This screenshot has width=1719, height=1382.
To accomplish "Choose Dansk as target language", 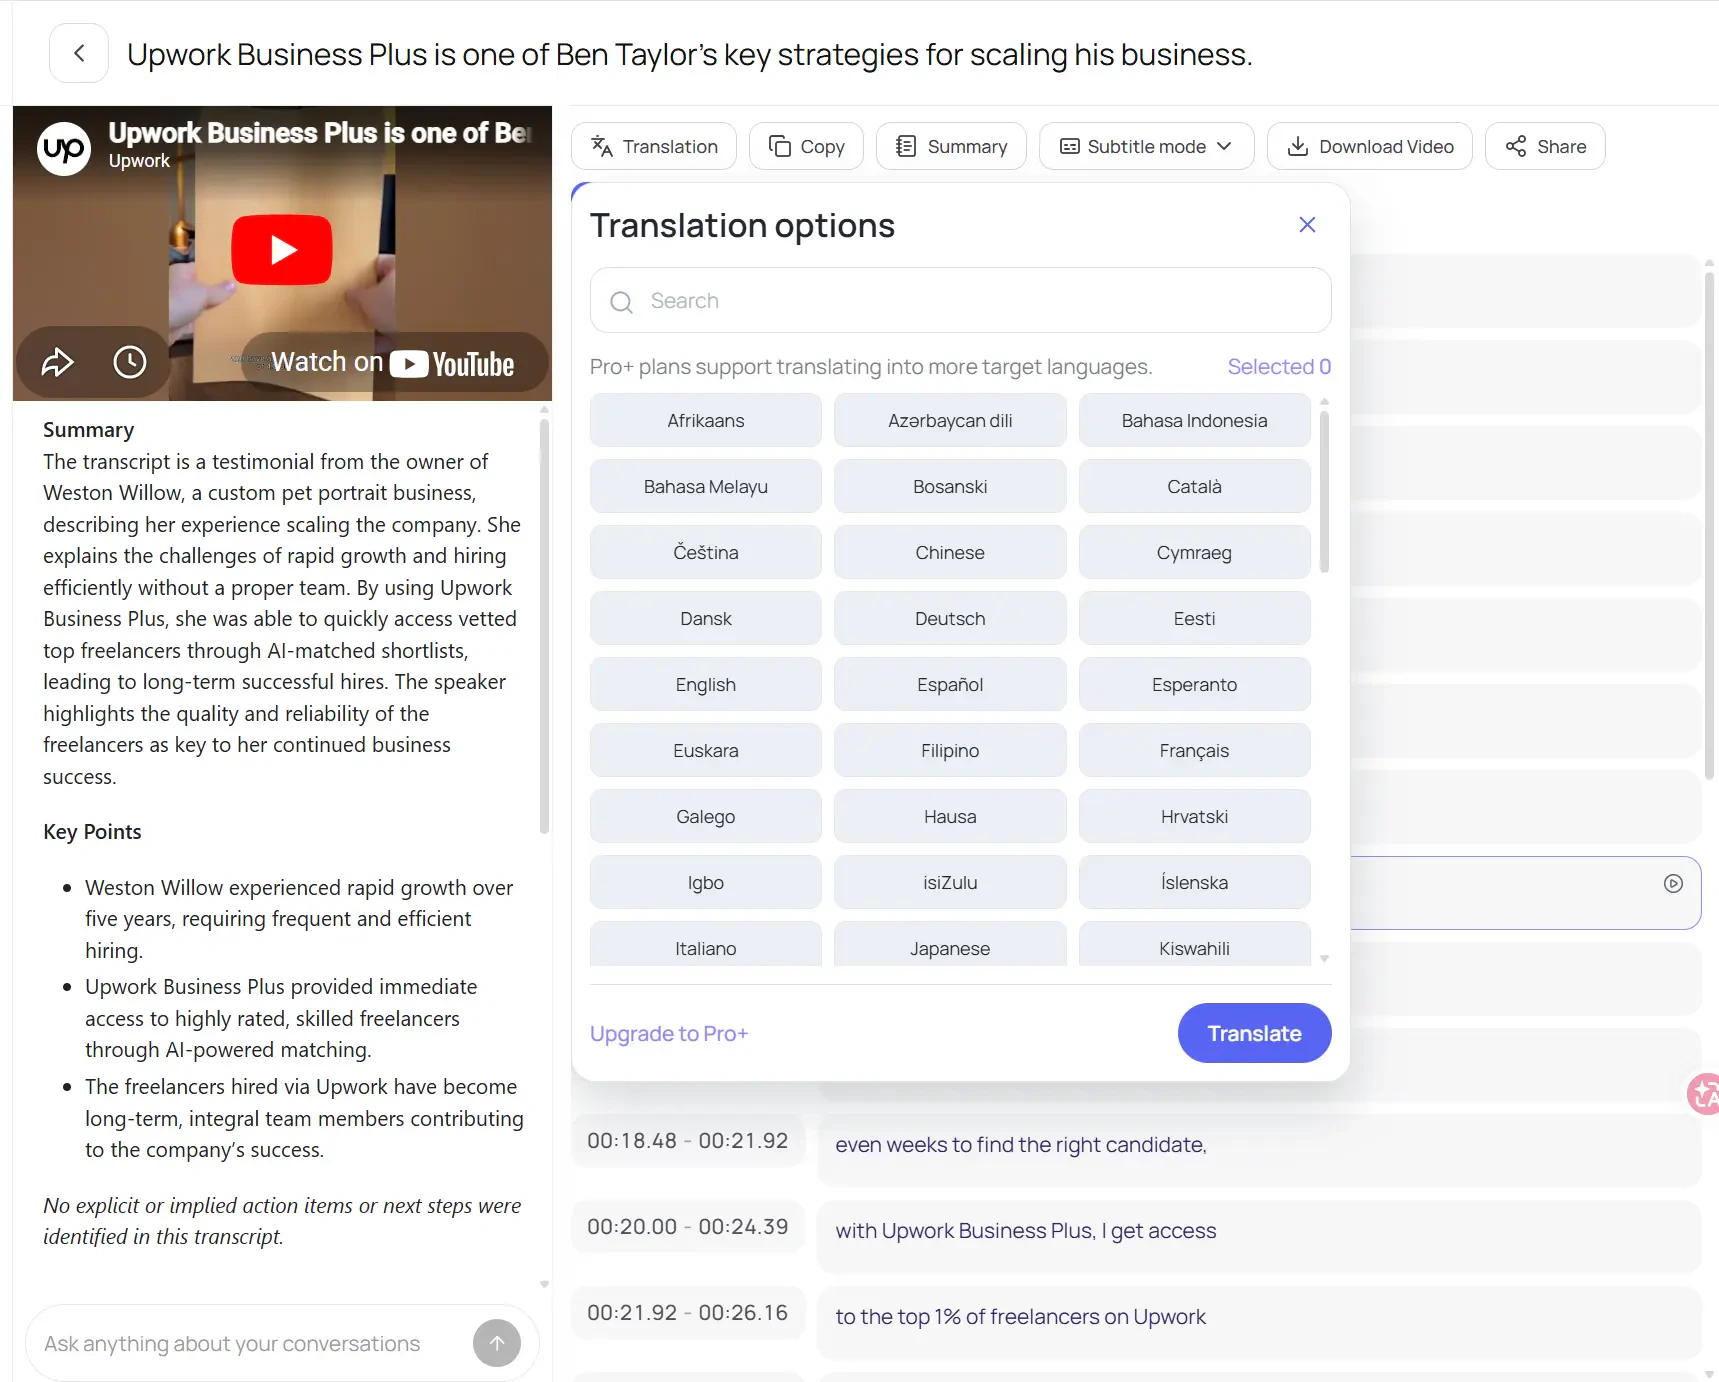I will pos(706,618).
